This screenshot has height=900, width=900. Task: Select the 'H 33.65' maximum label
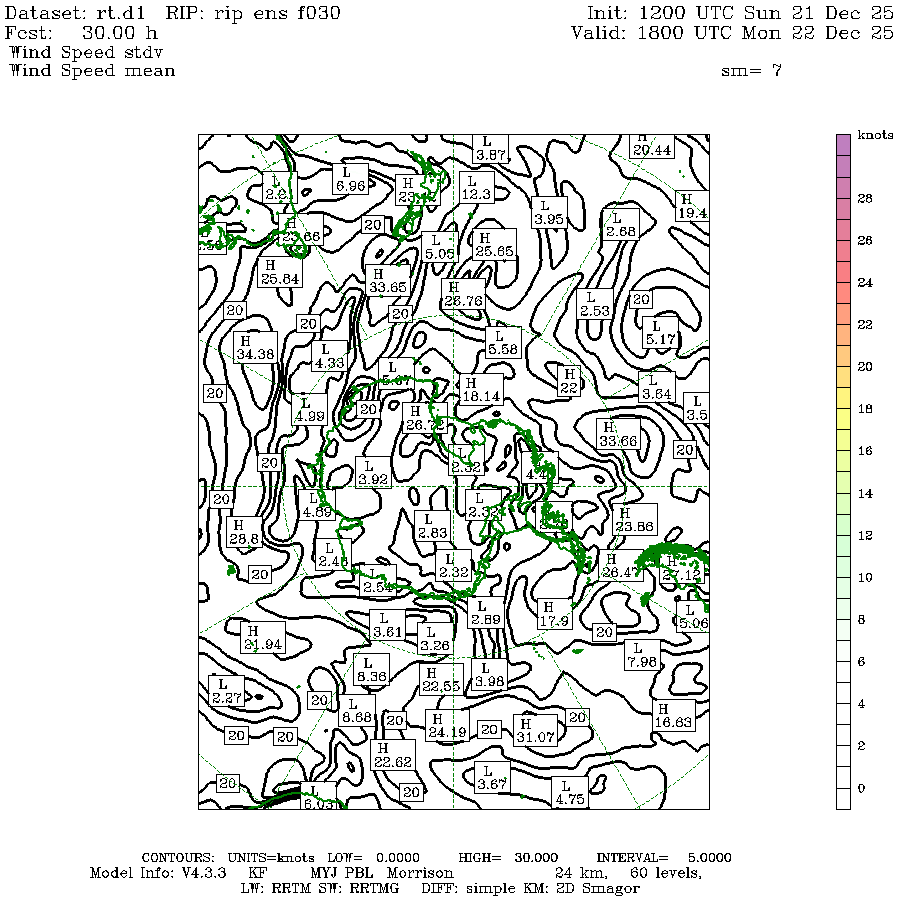point(388,280)
